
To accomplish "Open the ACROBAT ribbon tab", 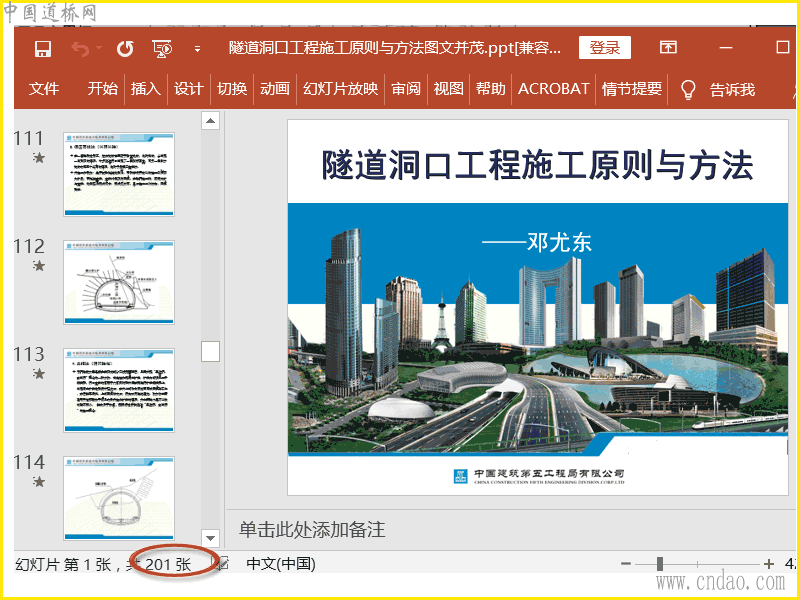I will 553,89.
